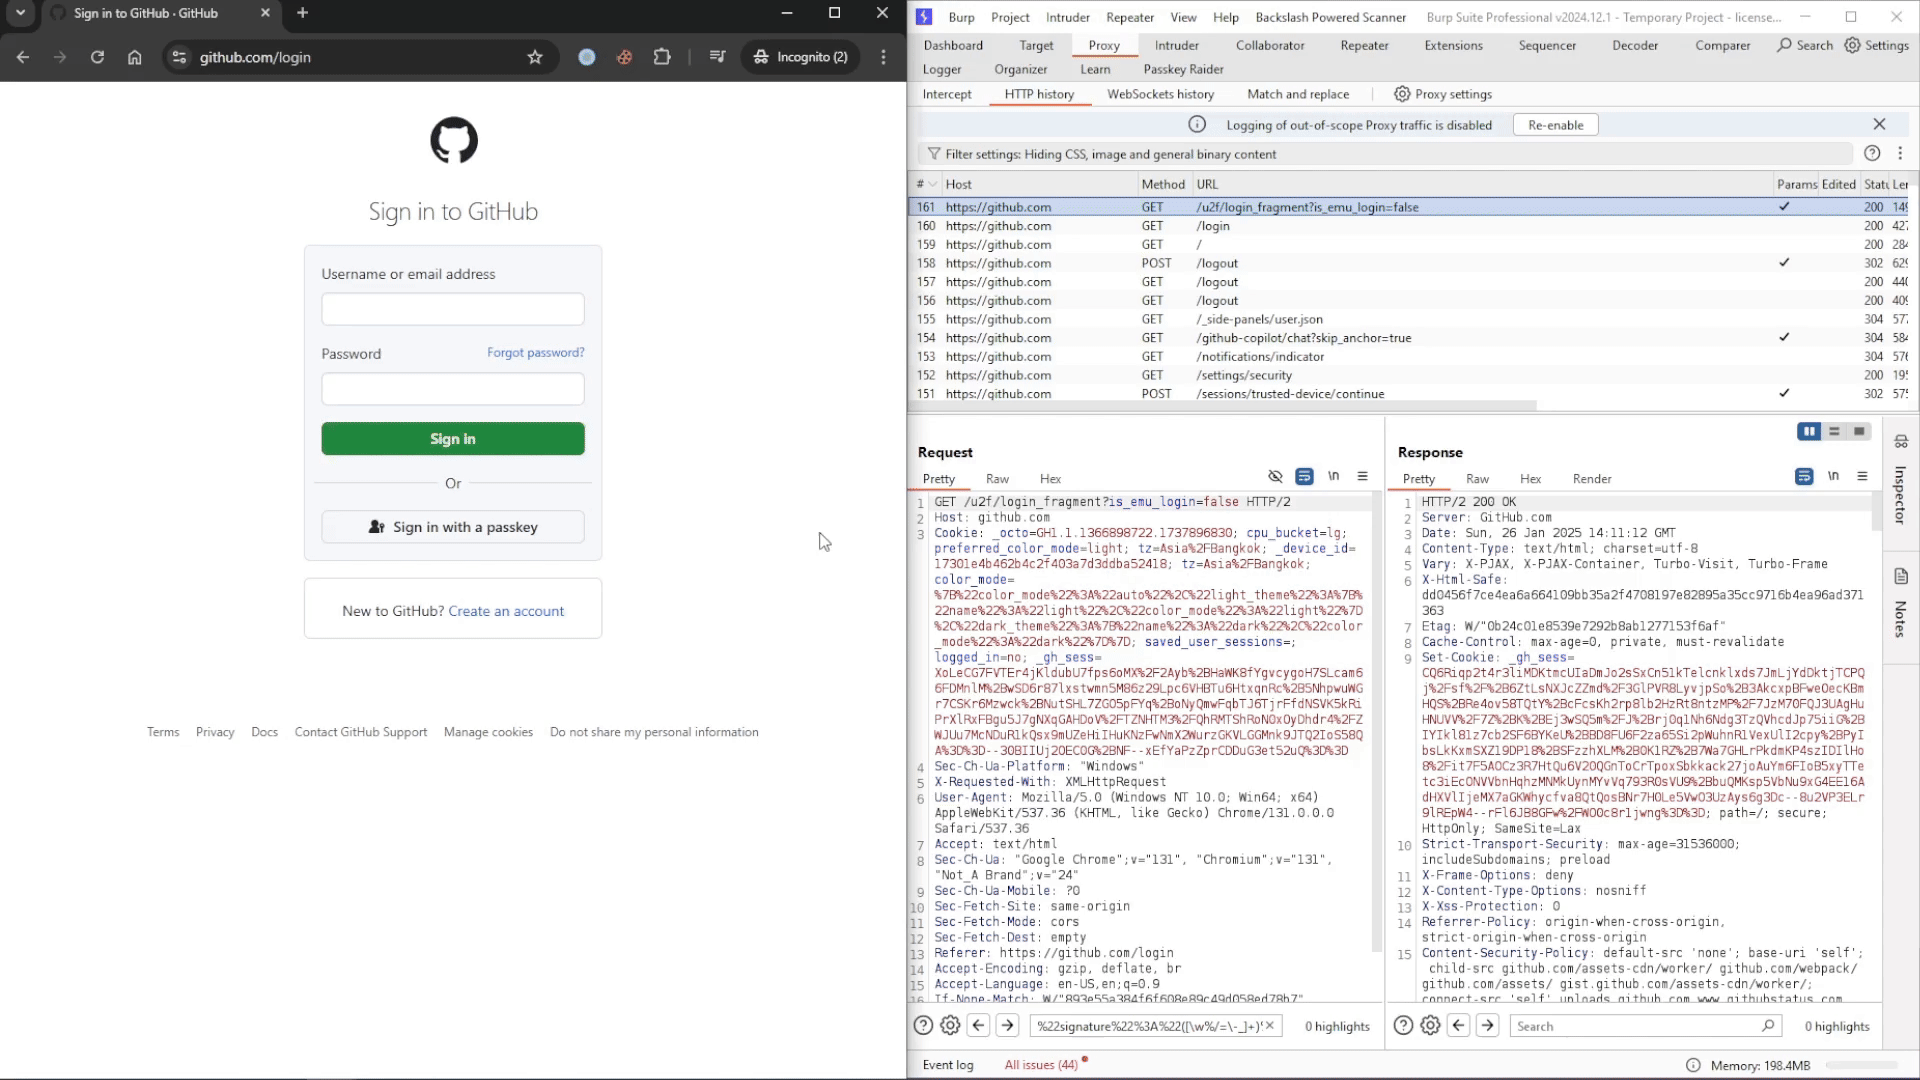Dismiss the out-of-scope logging notice

pos(1879,124)
